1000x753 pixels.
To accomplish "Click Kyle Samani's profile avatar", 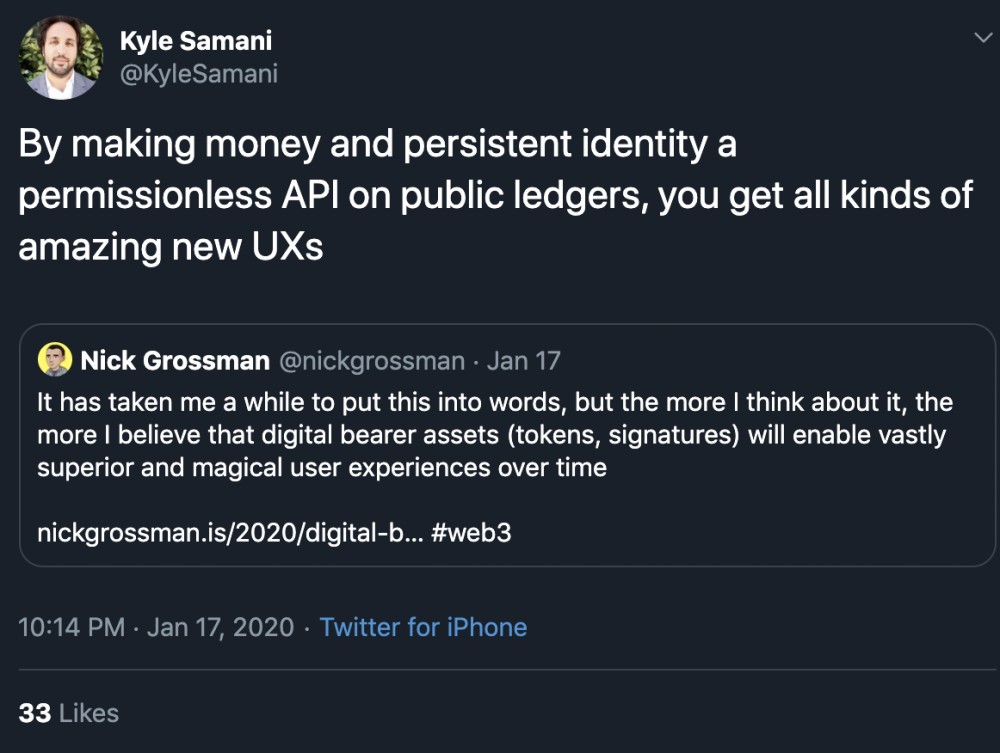I will coord(60,59).
